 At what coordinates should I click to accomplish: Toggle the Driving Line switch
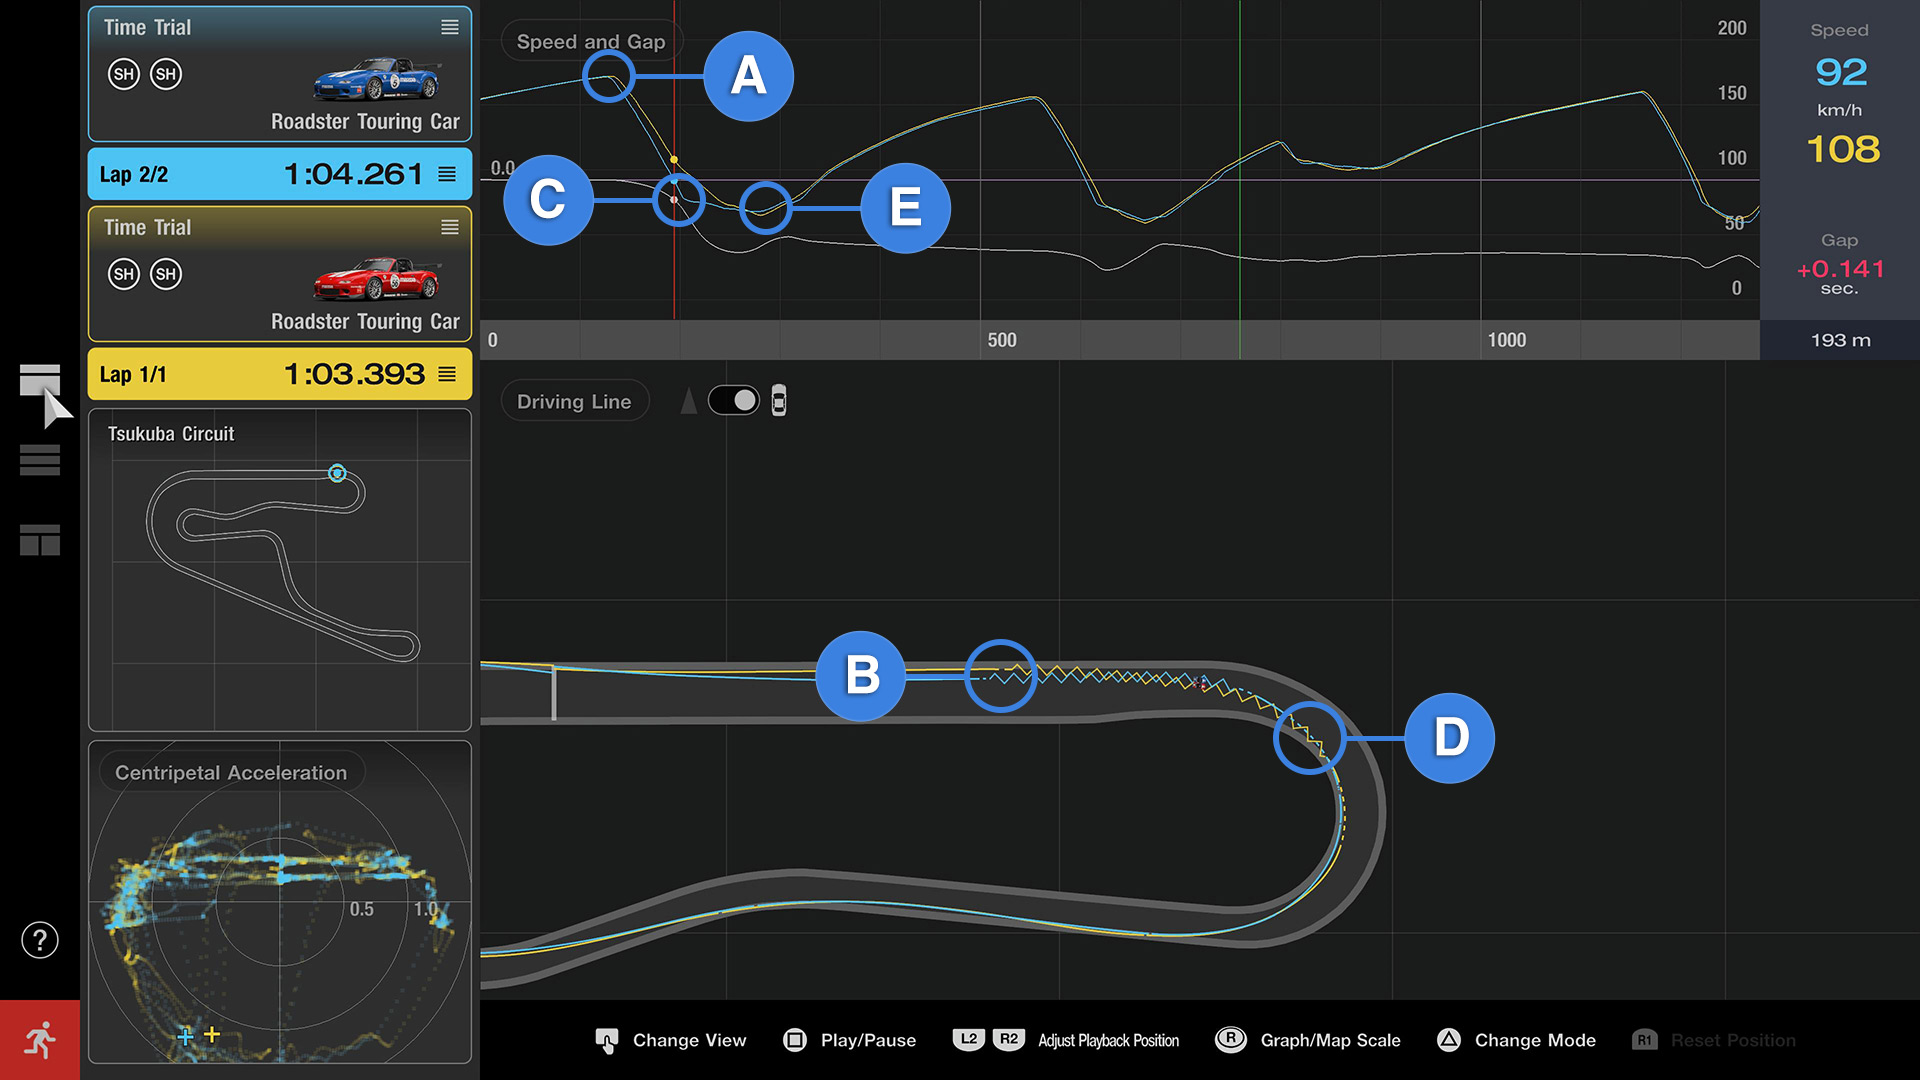[x=734, y=401]
